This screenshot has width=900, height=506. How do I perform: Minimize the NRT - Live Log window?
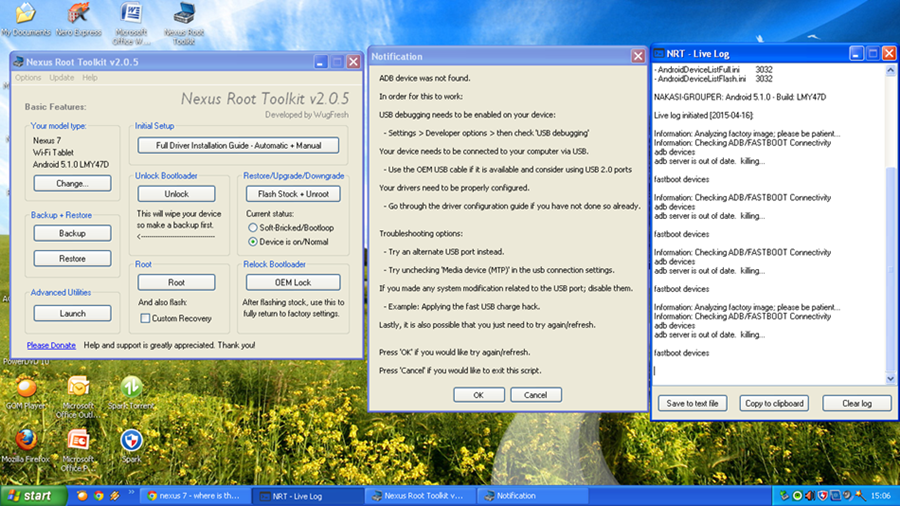click(x=856, y=53)
